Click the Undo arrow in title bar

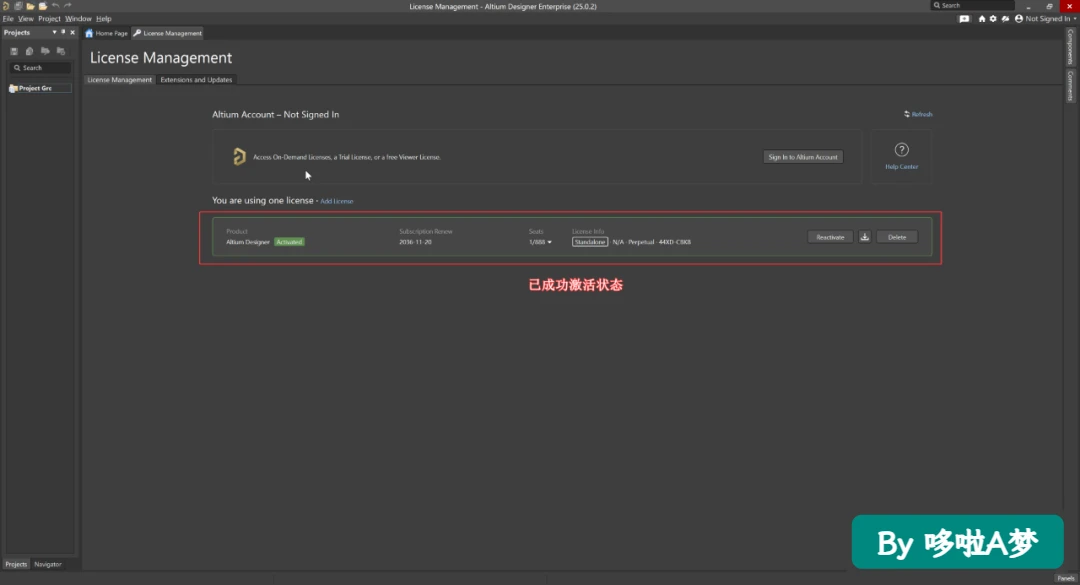click(x=55, y=6)
